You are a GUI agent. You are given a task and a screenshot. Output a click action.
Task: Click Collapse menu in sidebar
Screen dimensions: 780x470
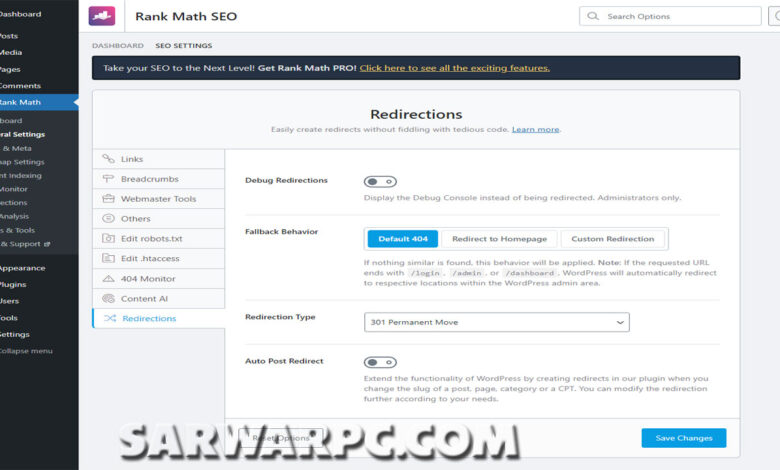click(39, 351)
